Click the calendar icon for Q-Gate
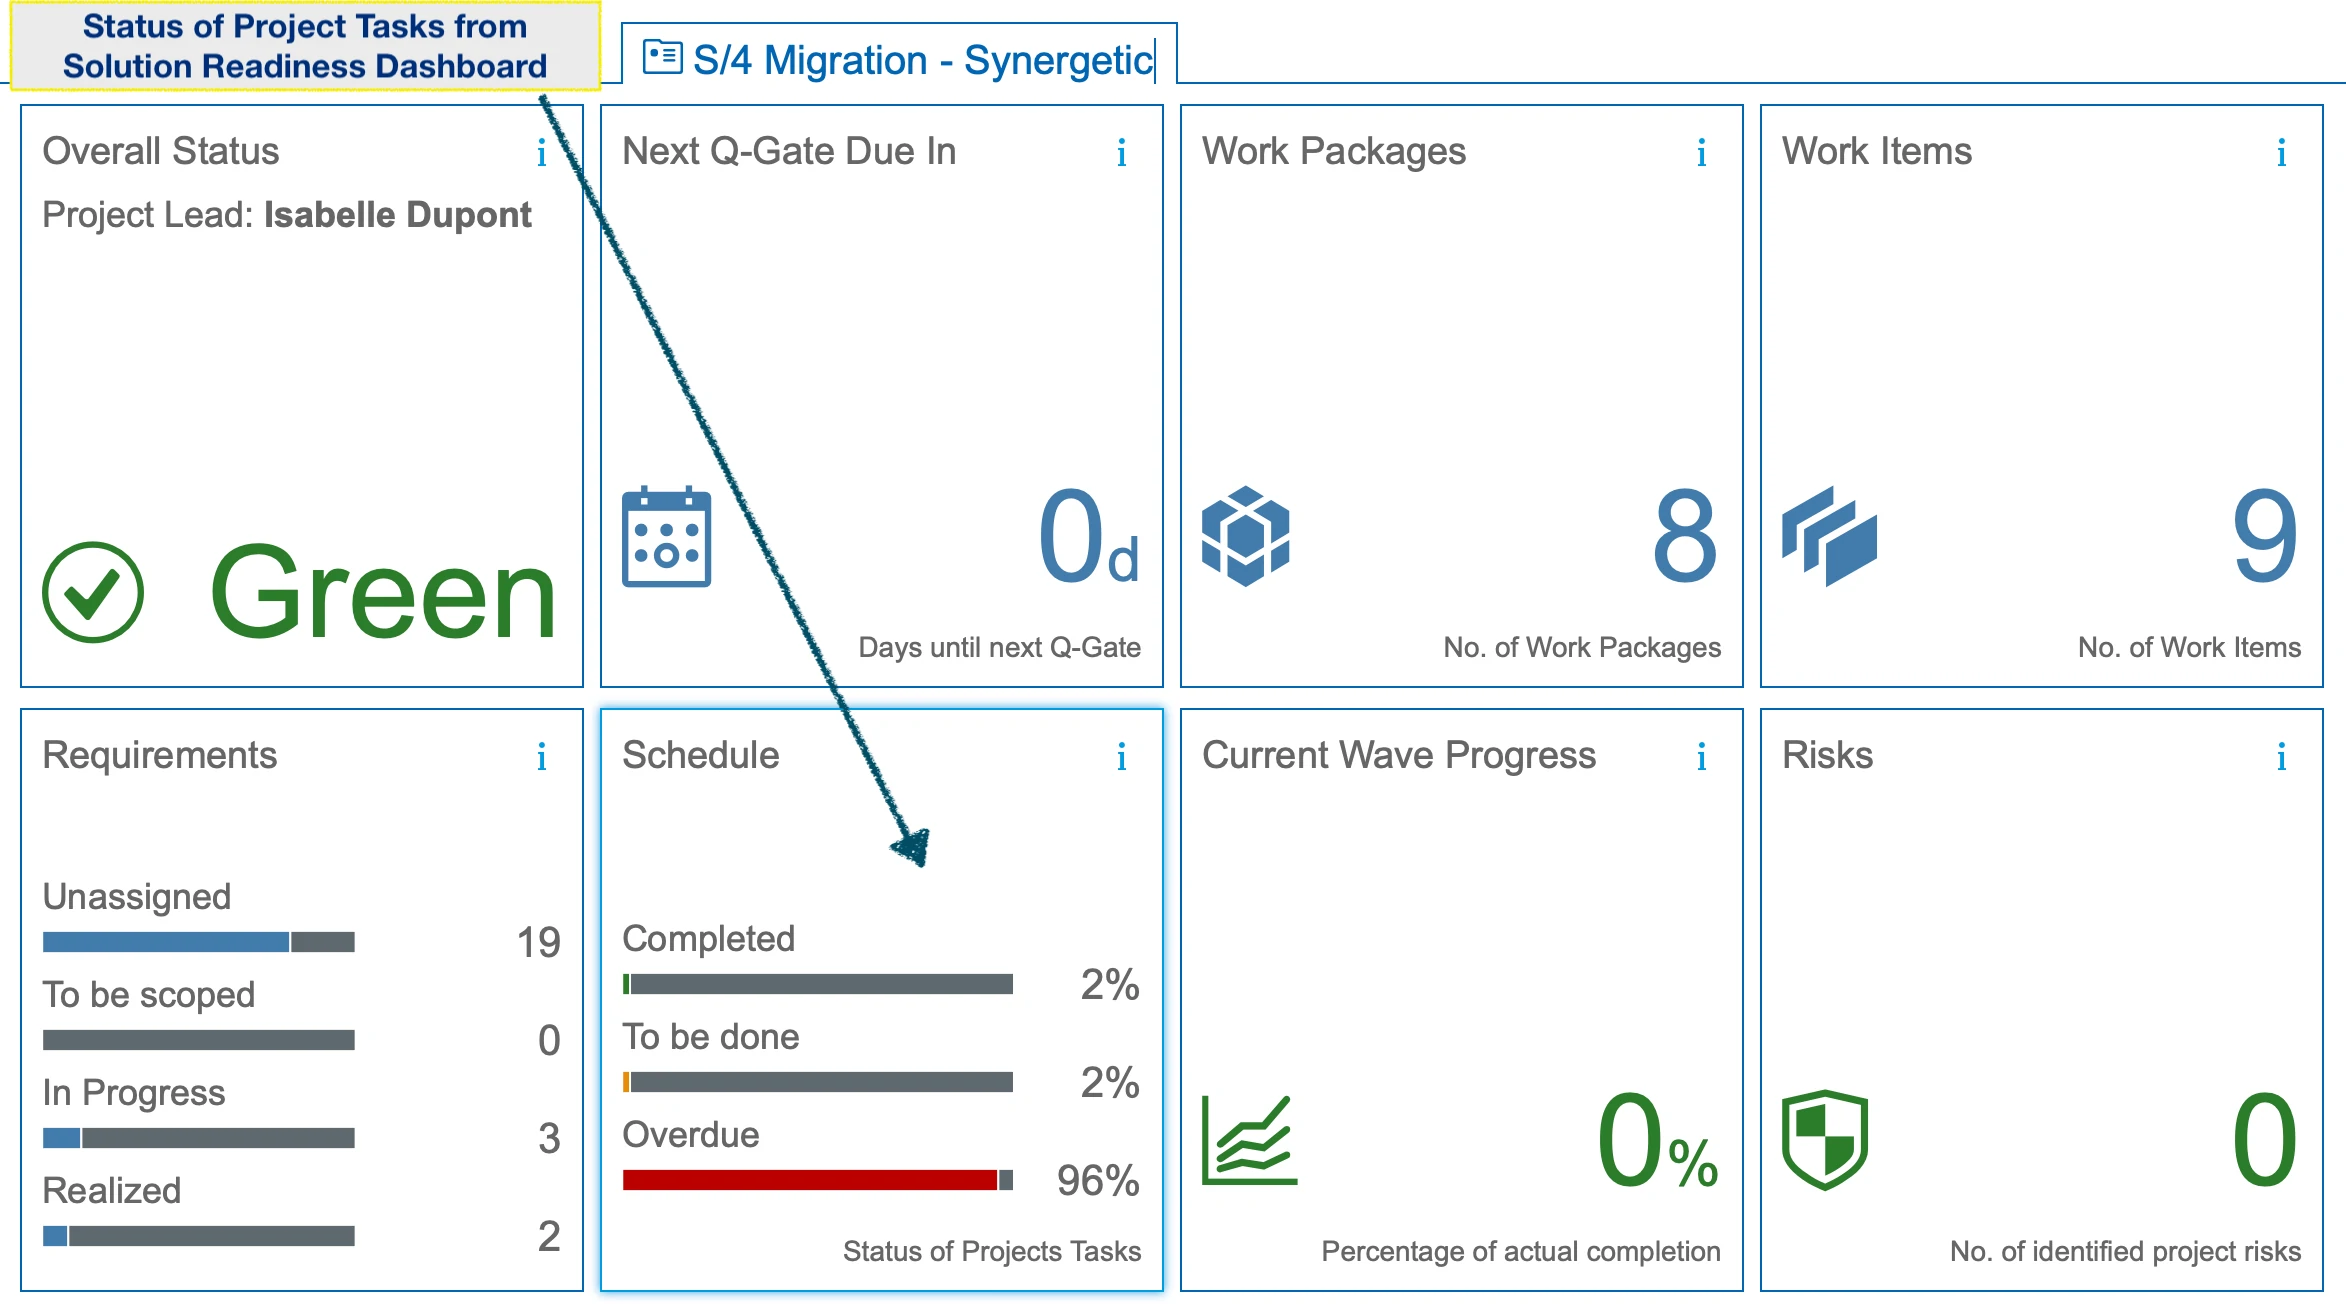Viewport: 2346px width, 1308px height. (666, 537)
